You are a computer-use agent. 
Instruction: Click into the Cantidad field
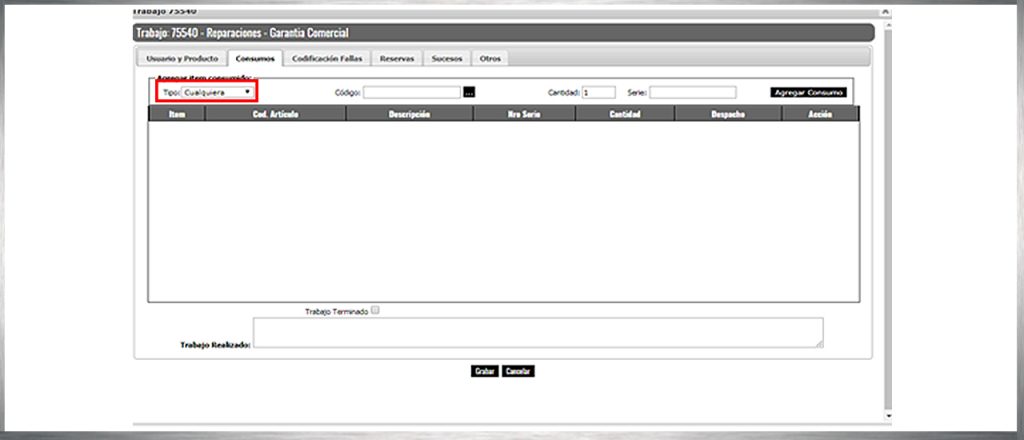click(598, 92)
